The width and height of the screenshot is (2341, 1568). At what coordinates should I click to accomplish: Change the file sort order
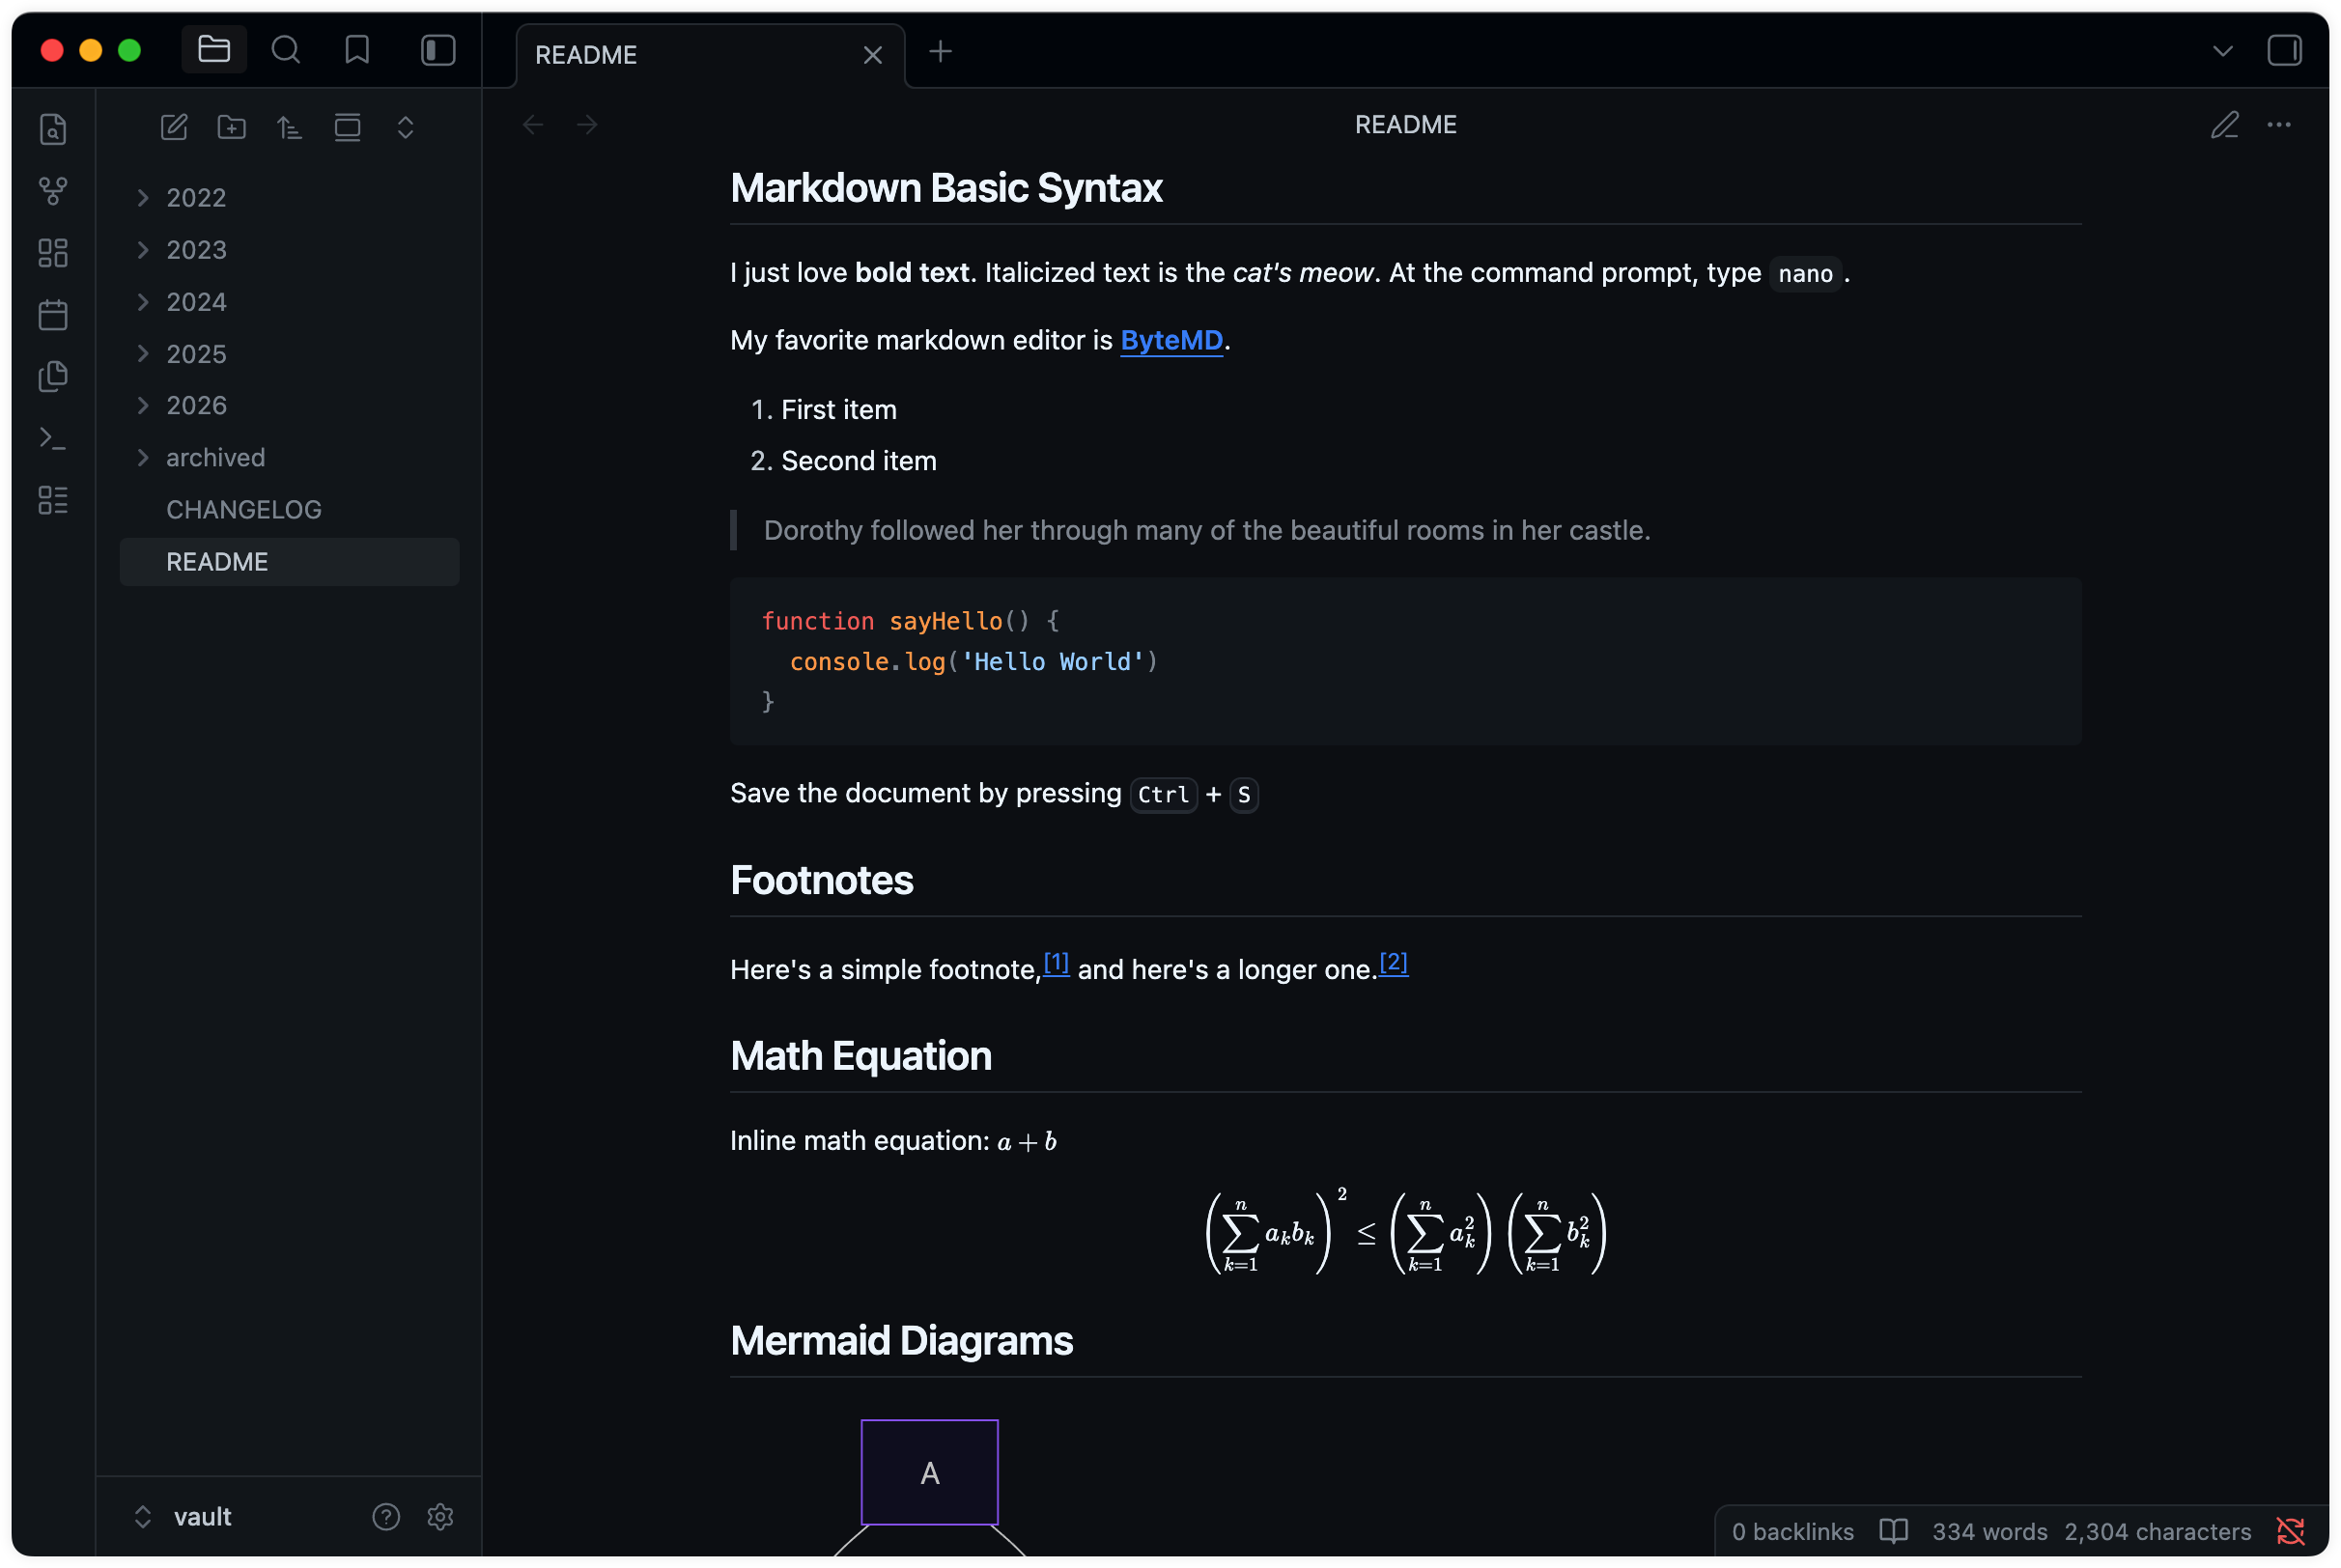click(290, 127)
